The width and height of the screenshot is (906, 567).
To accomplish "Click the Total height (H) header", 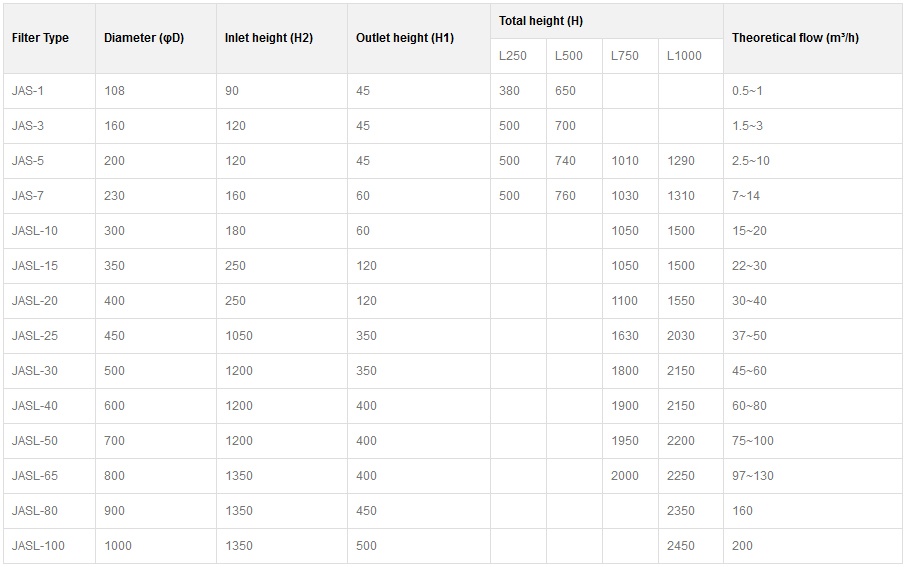I will pos(541,21).
